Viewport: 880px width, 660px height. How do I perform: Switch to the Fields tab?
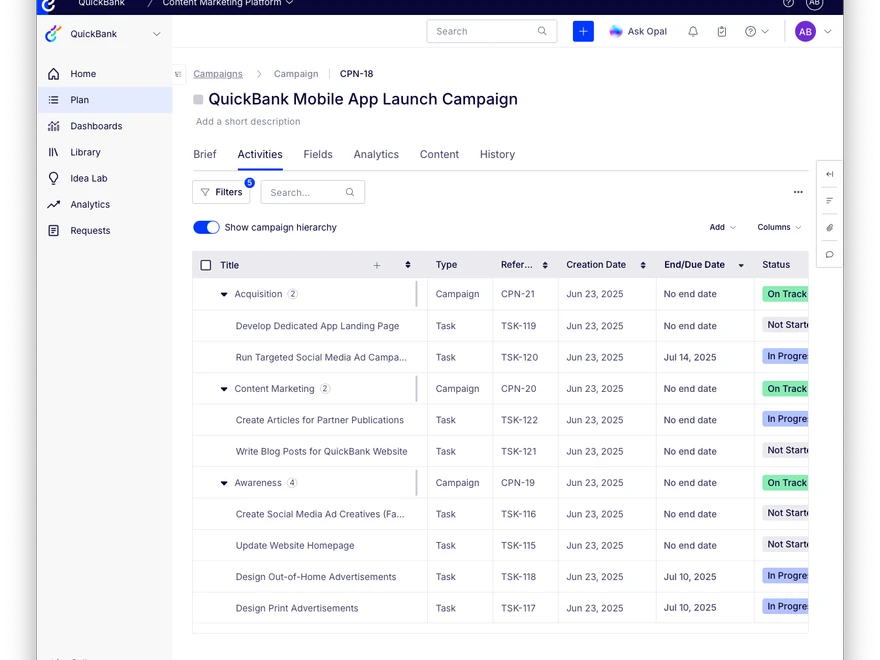click(318, 154)
